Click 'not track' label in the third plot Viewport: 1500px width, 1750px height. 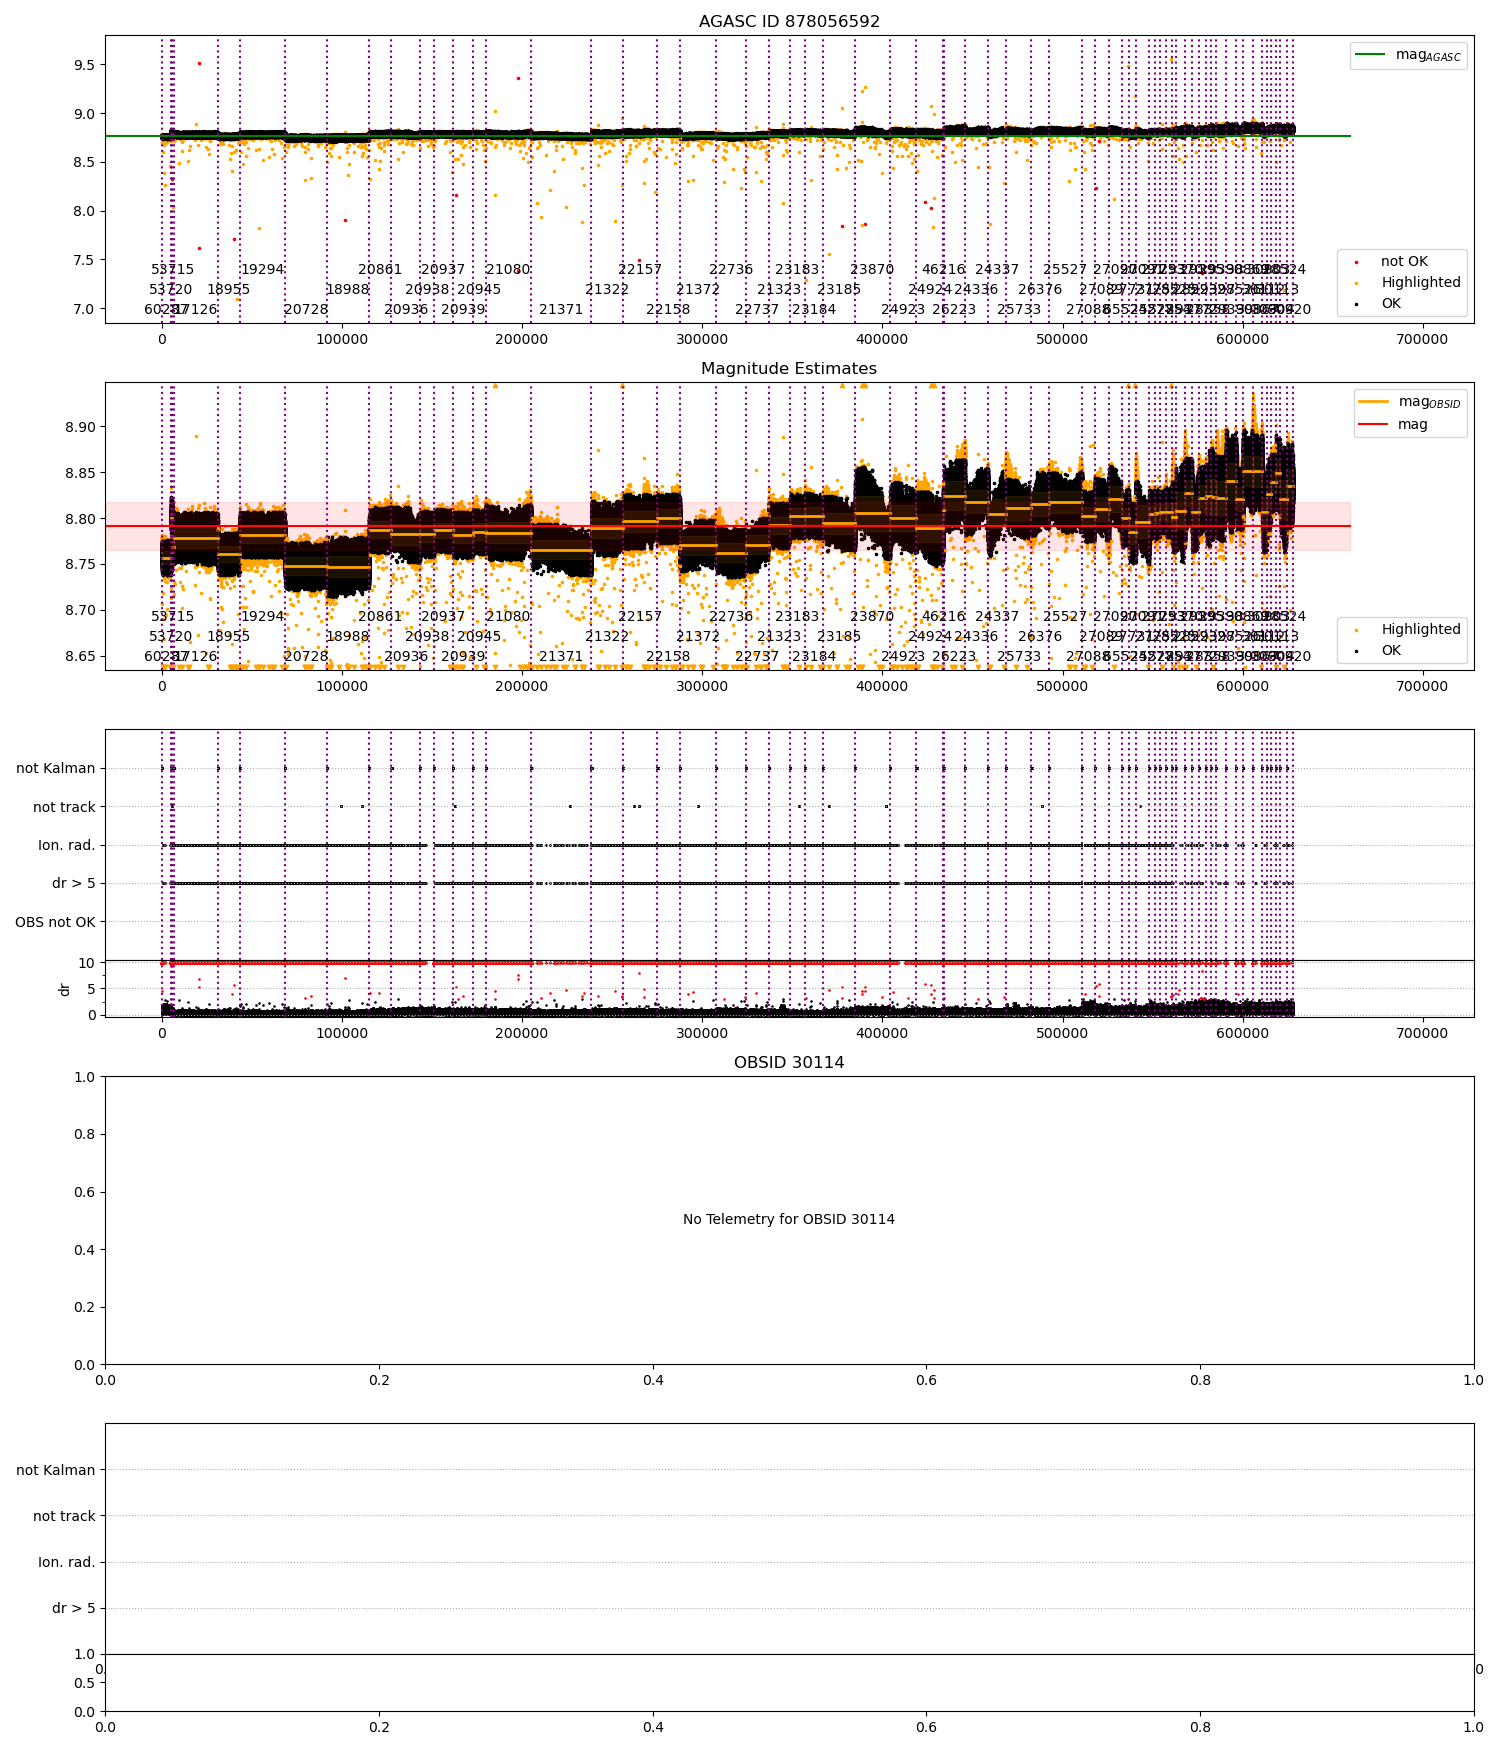click(x=64, y=807)
